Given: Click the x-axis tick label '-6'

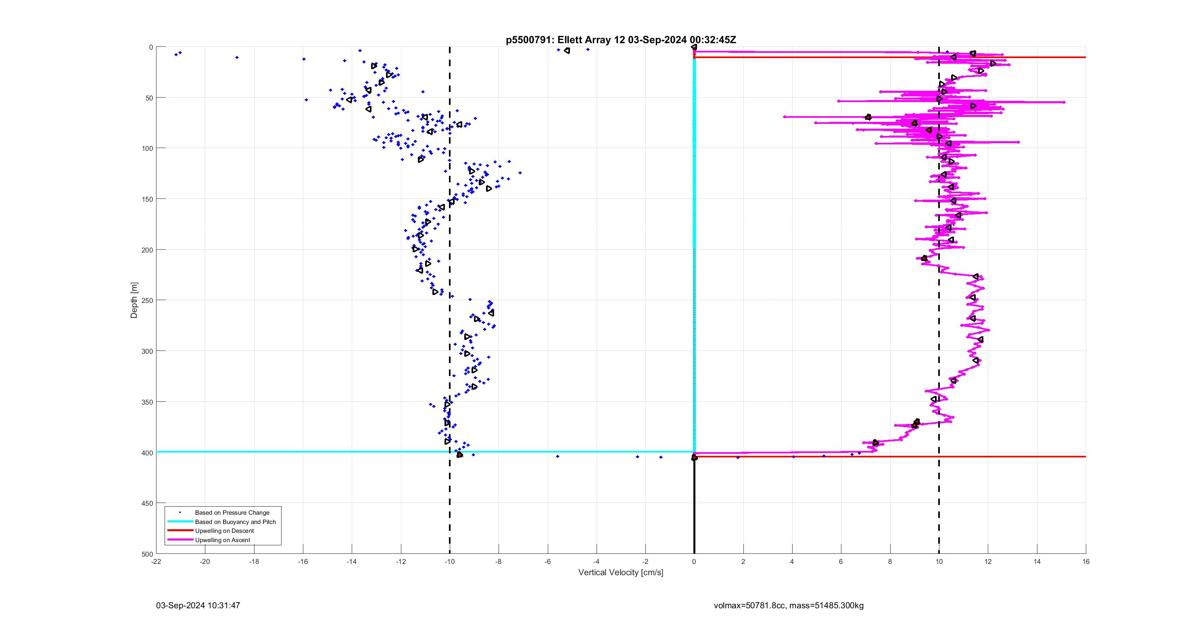Looking at the screenshot, I should [547, 562].
